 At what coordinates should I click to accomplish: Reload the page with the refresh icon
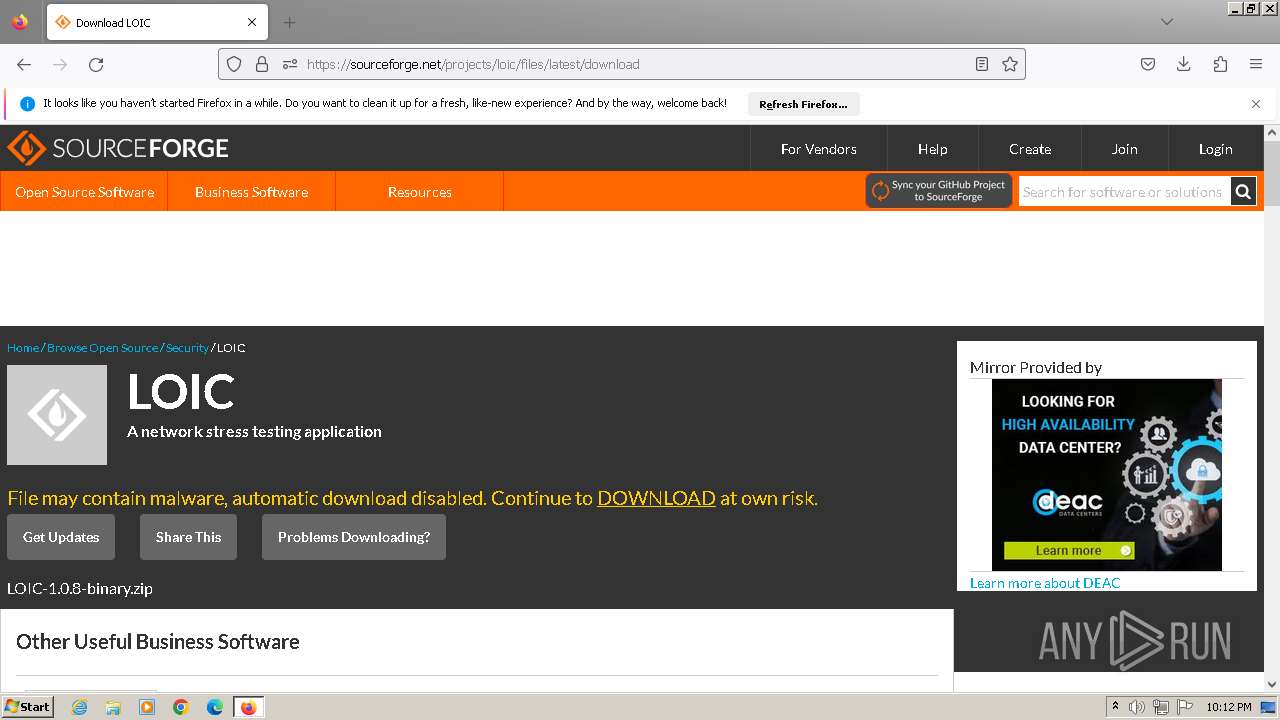(x=96, y=64)
